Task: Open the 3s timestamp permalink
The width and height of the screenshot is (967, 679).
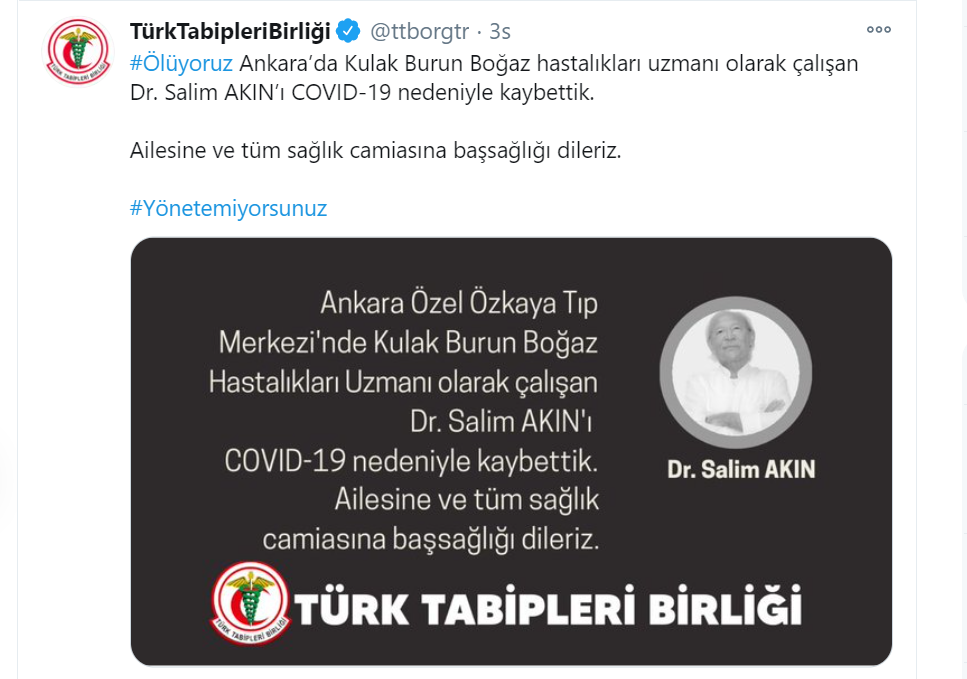Action: tap(500, 31)
